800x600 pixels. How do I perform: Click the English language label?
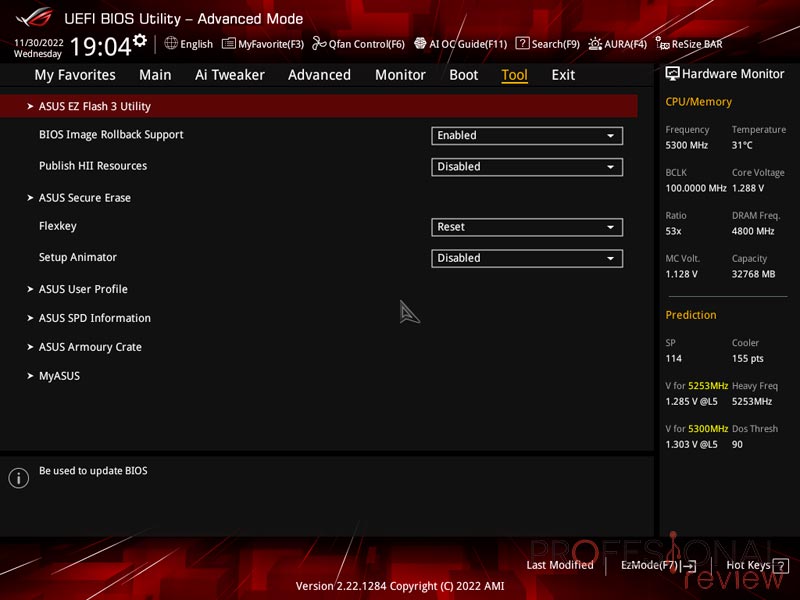point(196,44)
